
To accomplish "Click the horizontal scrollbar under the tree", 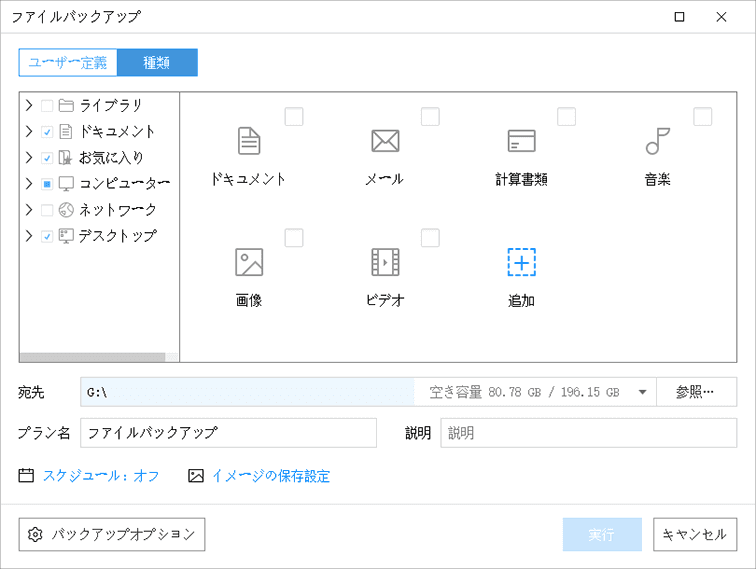I will coord(92,357).
